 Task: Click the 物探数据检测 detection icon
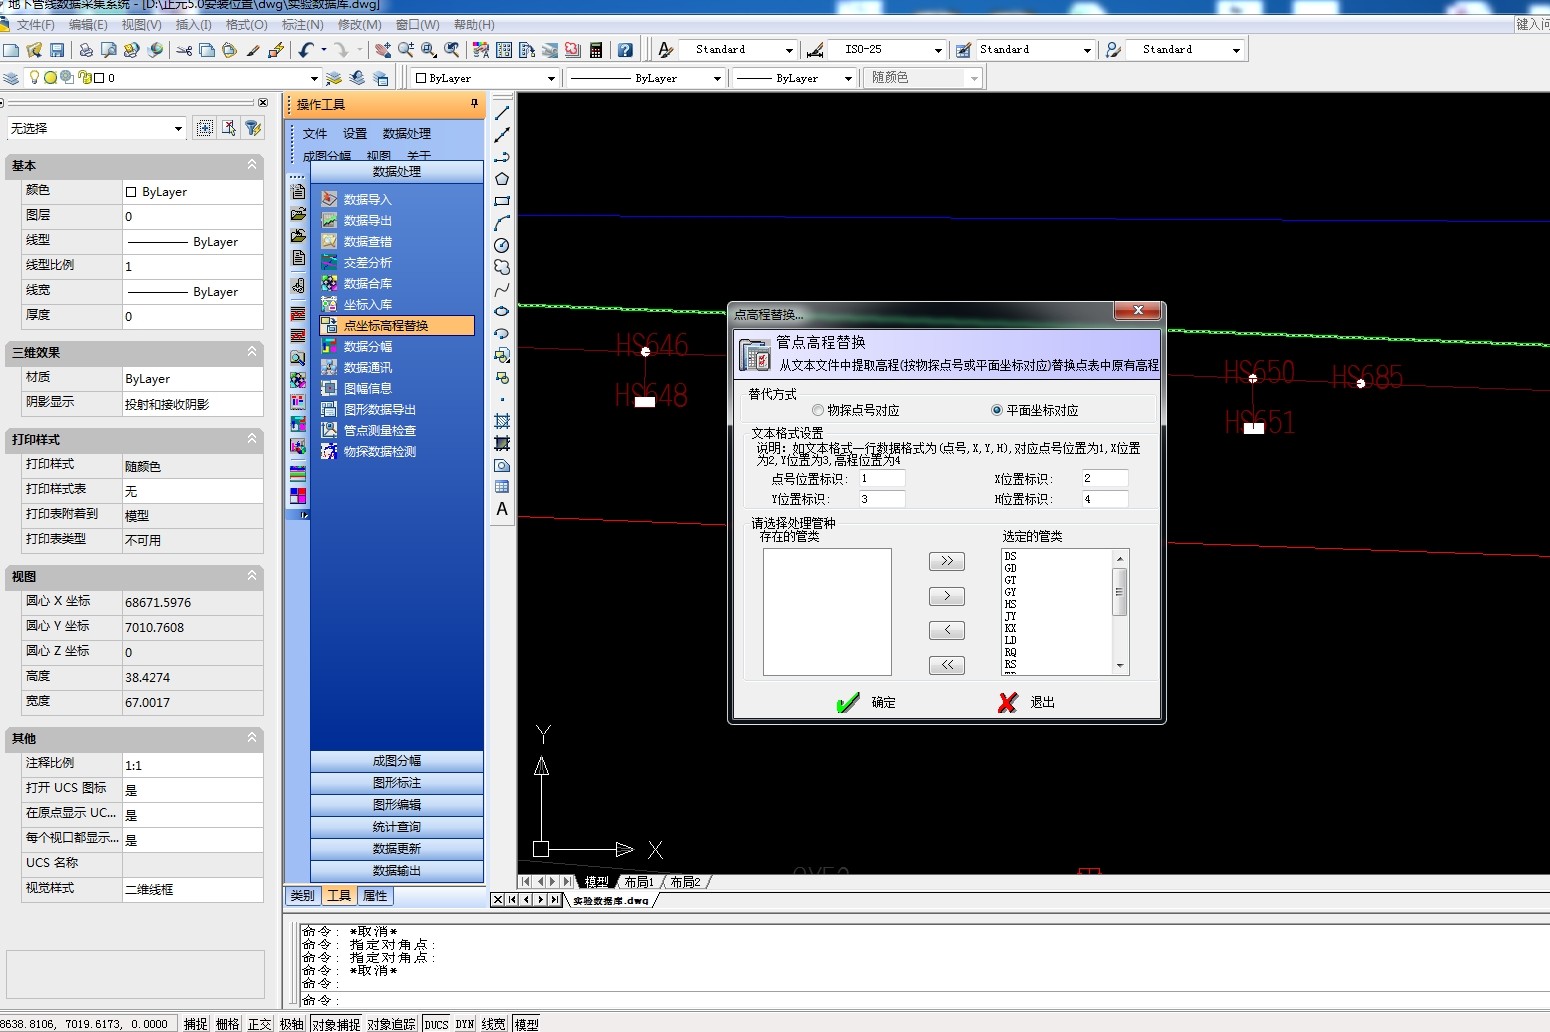point(329,452)
